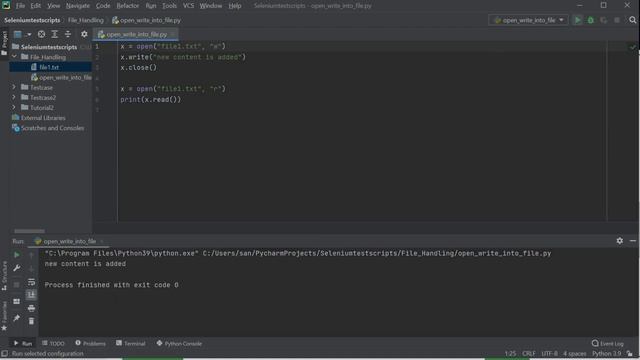Open the Refactor menu

coord(128,6)
